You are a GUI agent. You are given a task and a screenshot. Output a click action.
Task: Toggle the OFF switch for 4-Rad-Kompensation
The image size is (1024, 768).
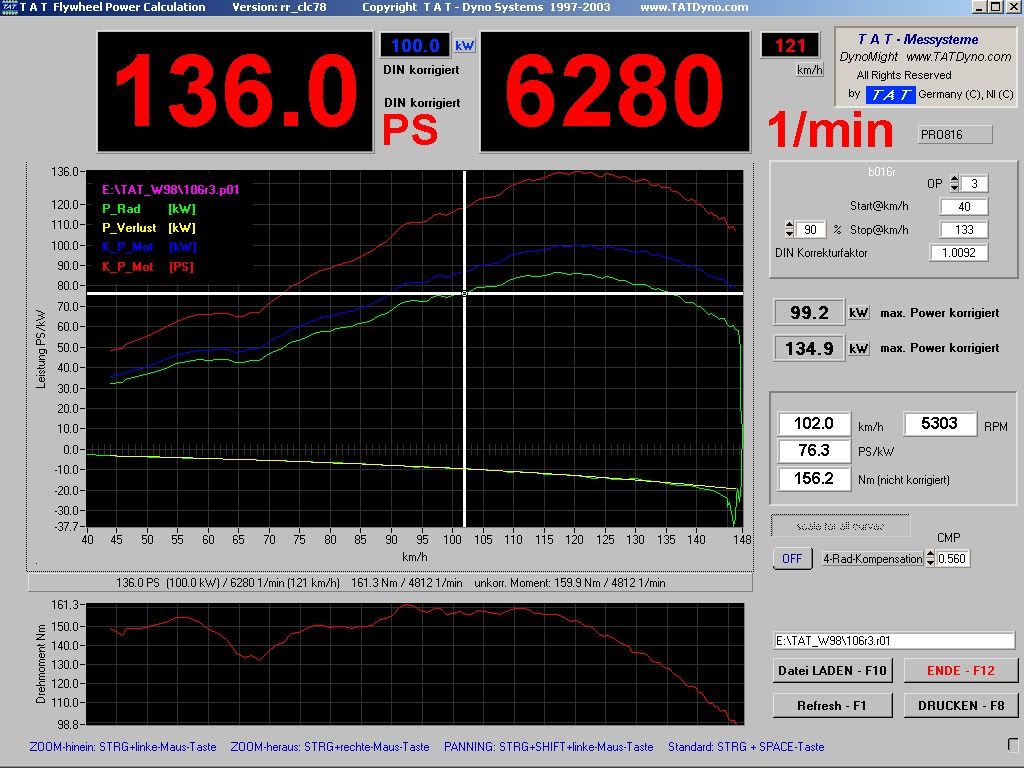pos(792,559)
